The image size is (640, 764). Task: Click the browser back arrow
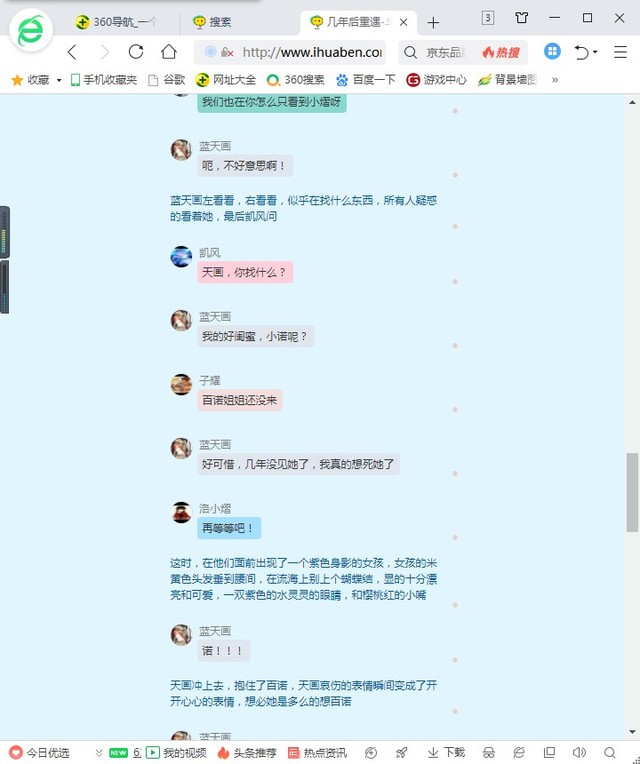[72, 52]
